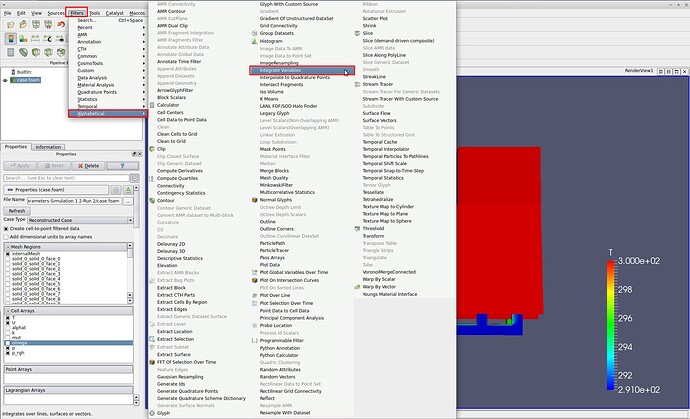This screenshot has width=690, height=419.
Task: Expand the Recent filters submenu
Action: (x=108, y=27)
